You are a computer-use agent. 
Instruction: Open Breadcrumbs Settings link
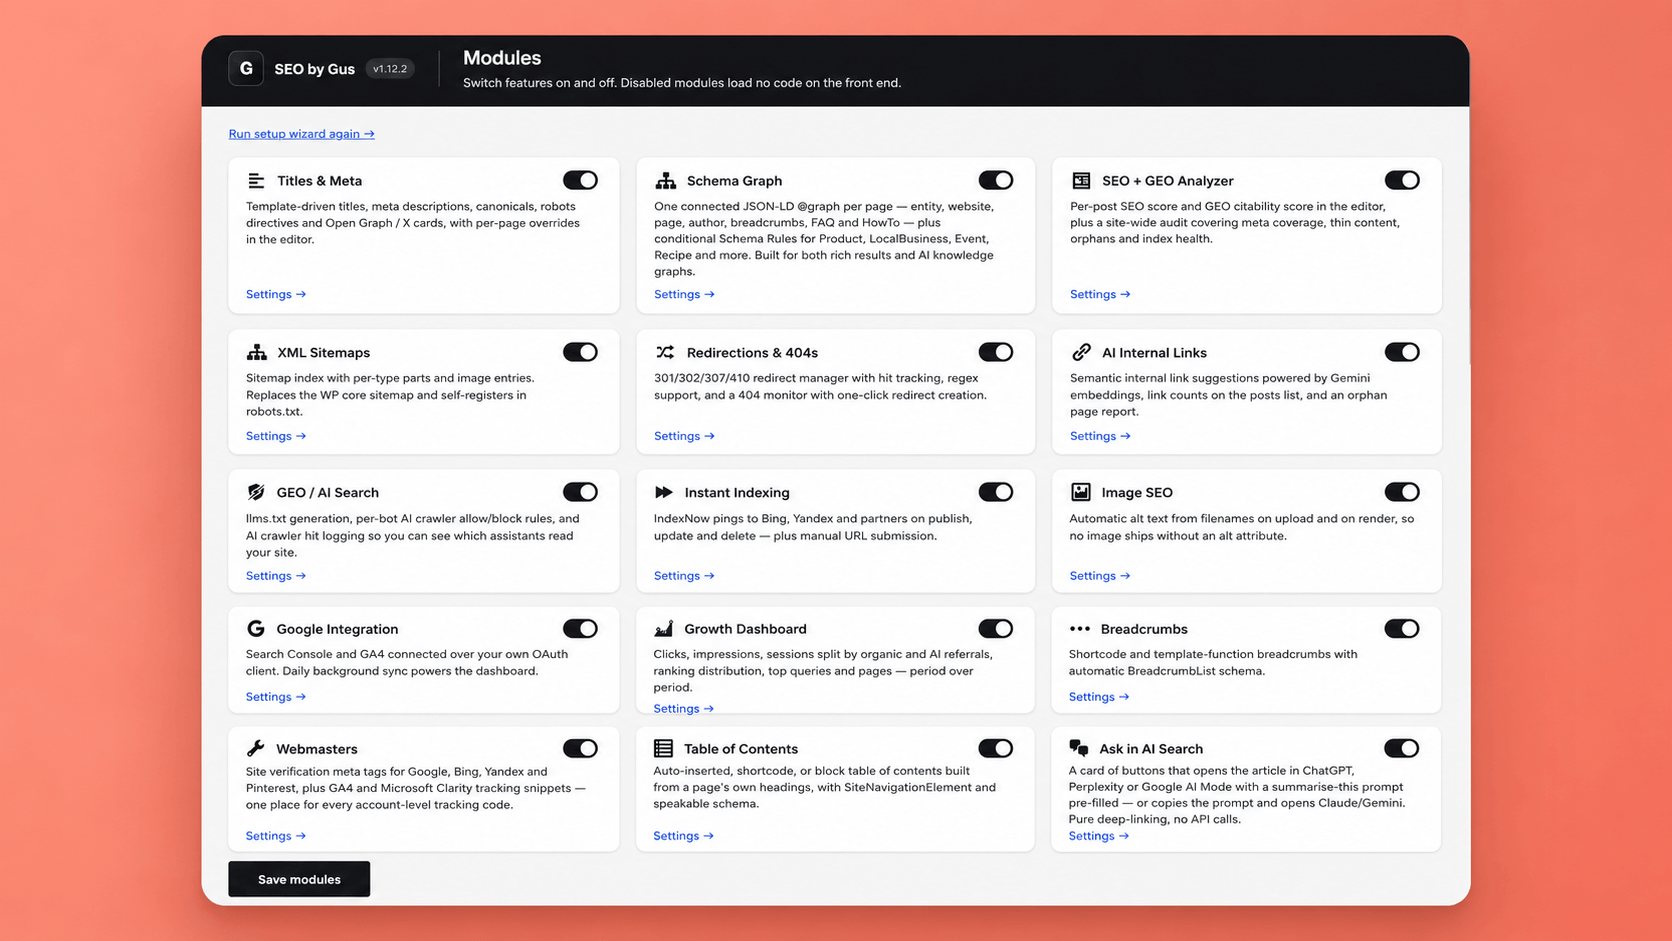(1099, 697)
